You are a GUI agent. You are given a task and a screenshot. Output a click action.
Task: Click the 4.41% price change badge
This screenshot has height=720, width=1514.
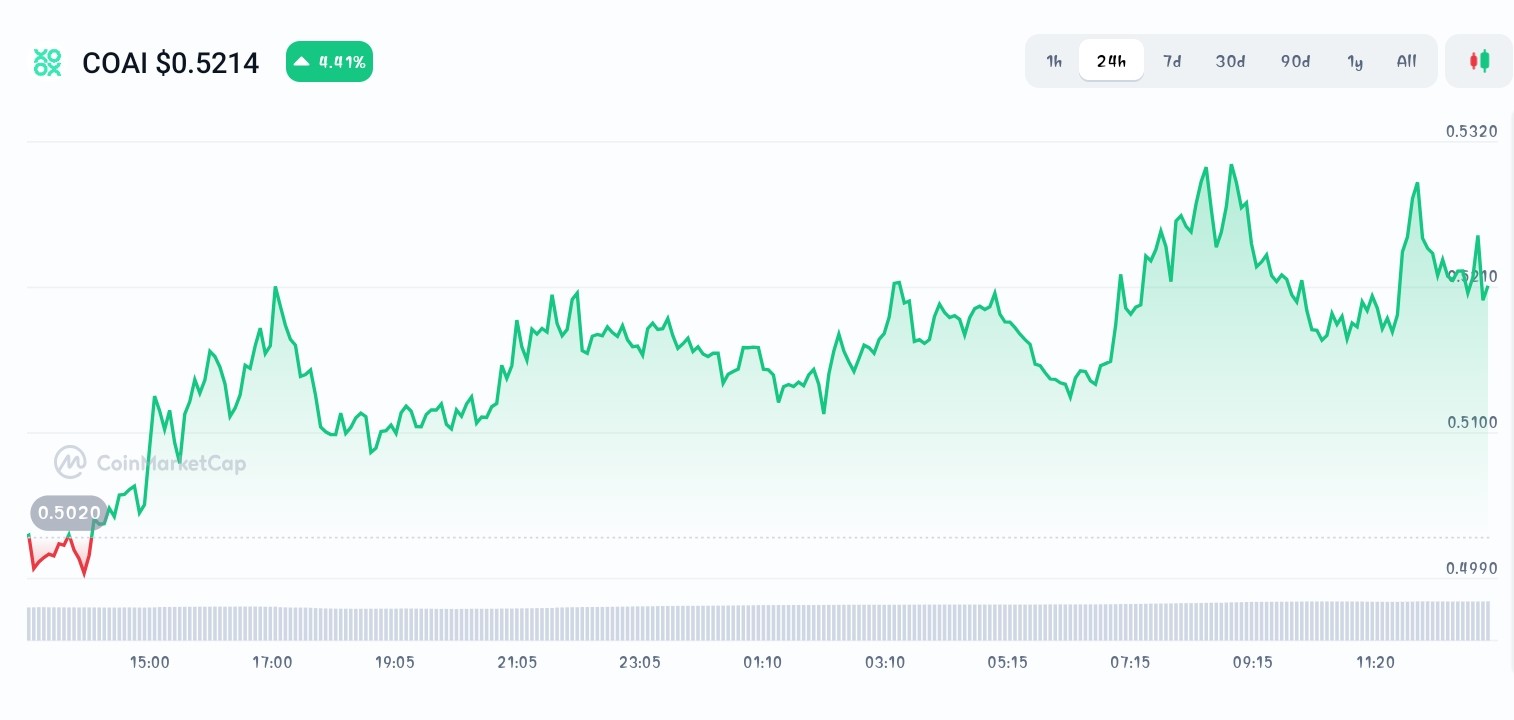coord(329,62)
